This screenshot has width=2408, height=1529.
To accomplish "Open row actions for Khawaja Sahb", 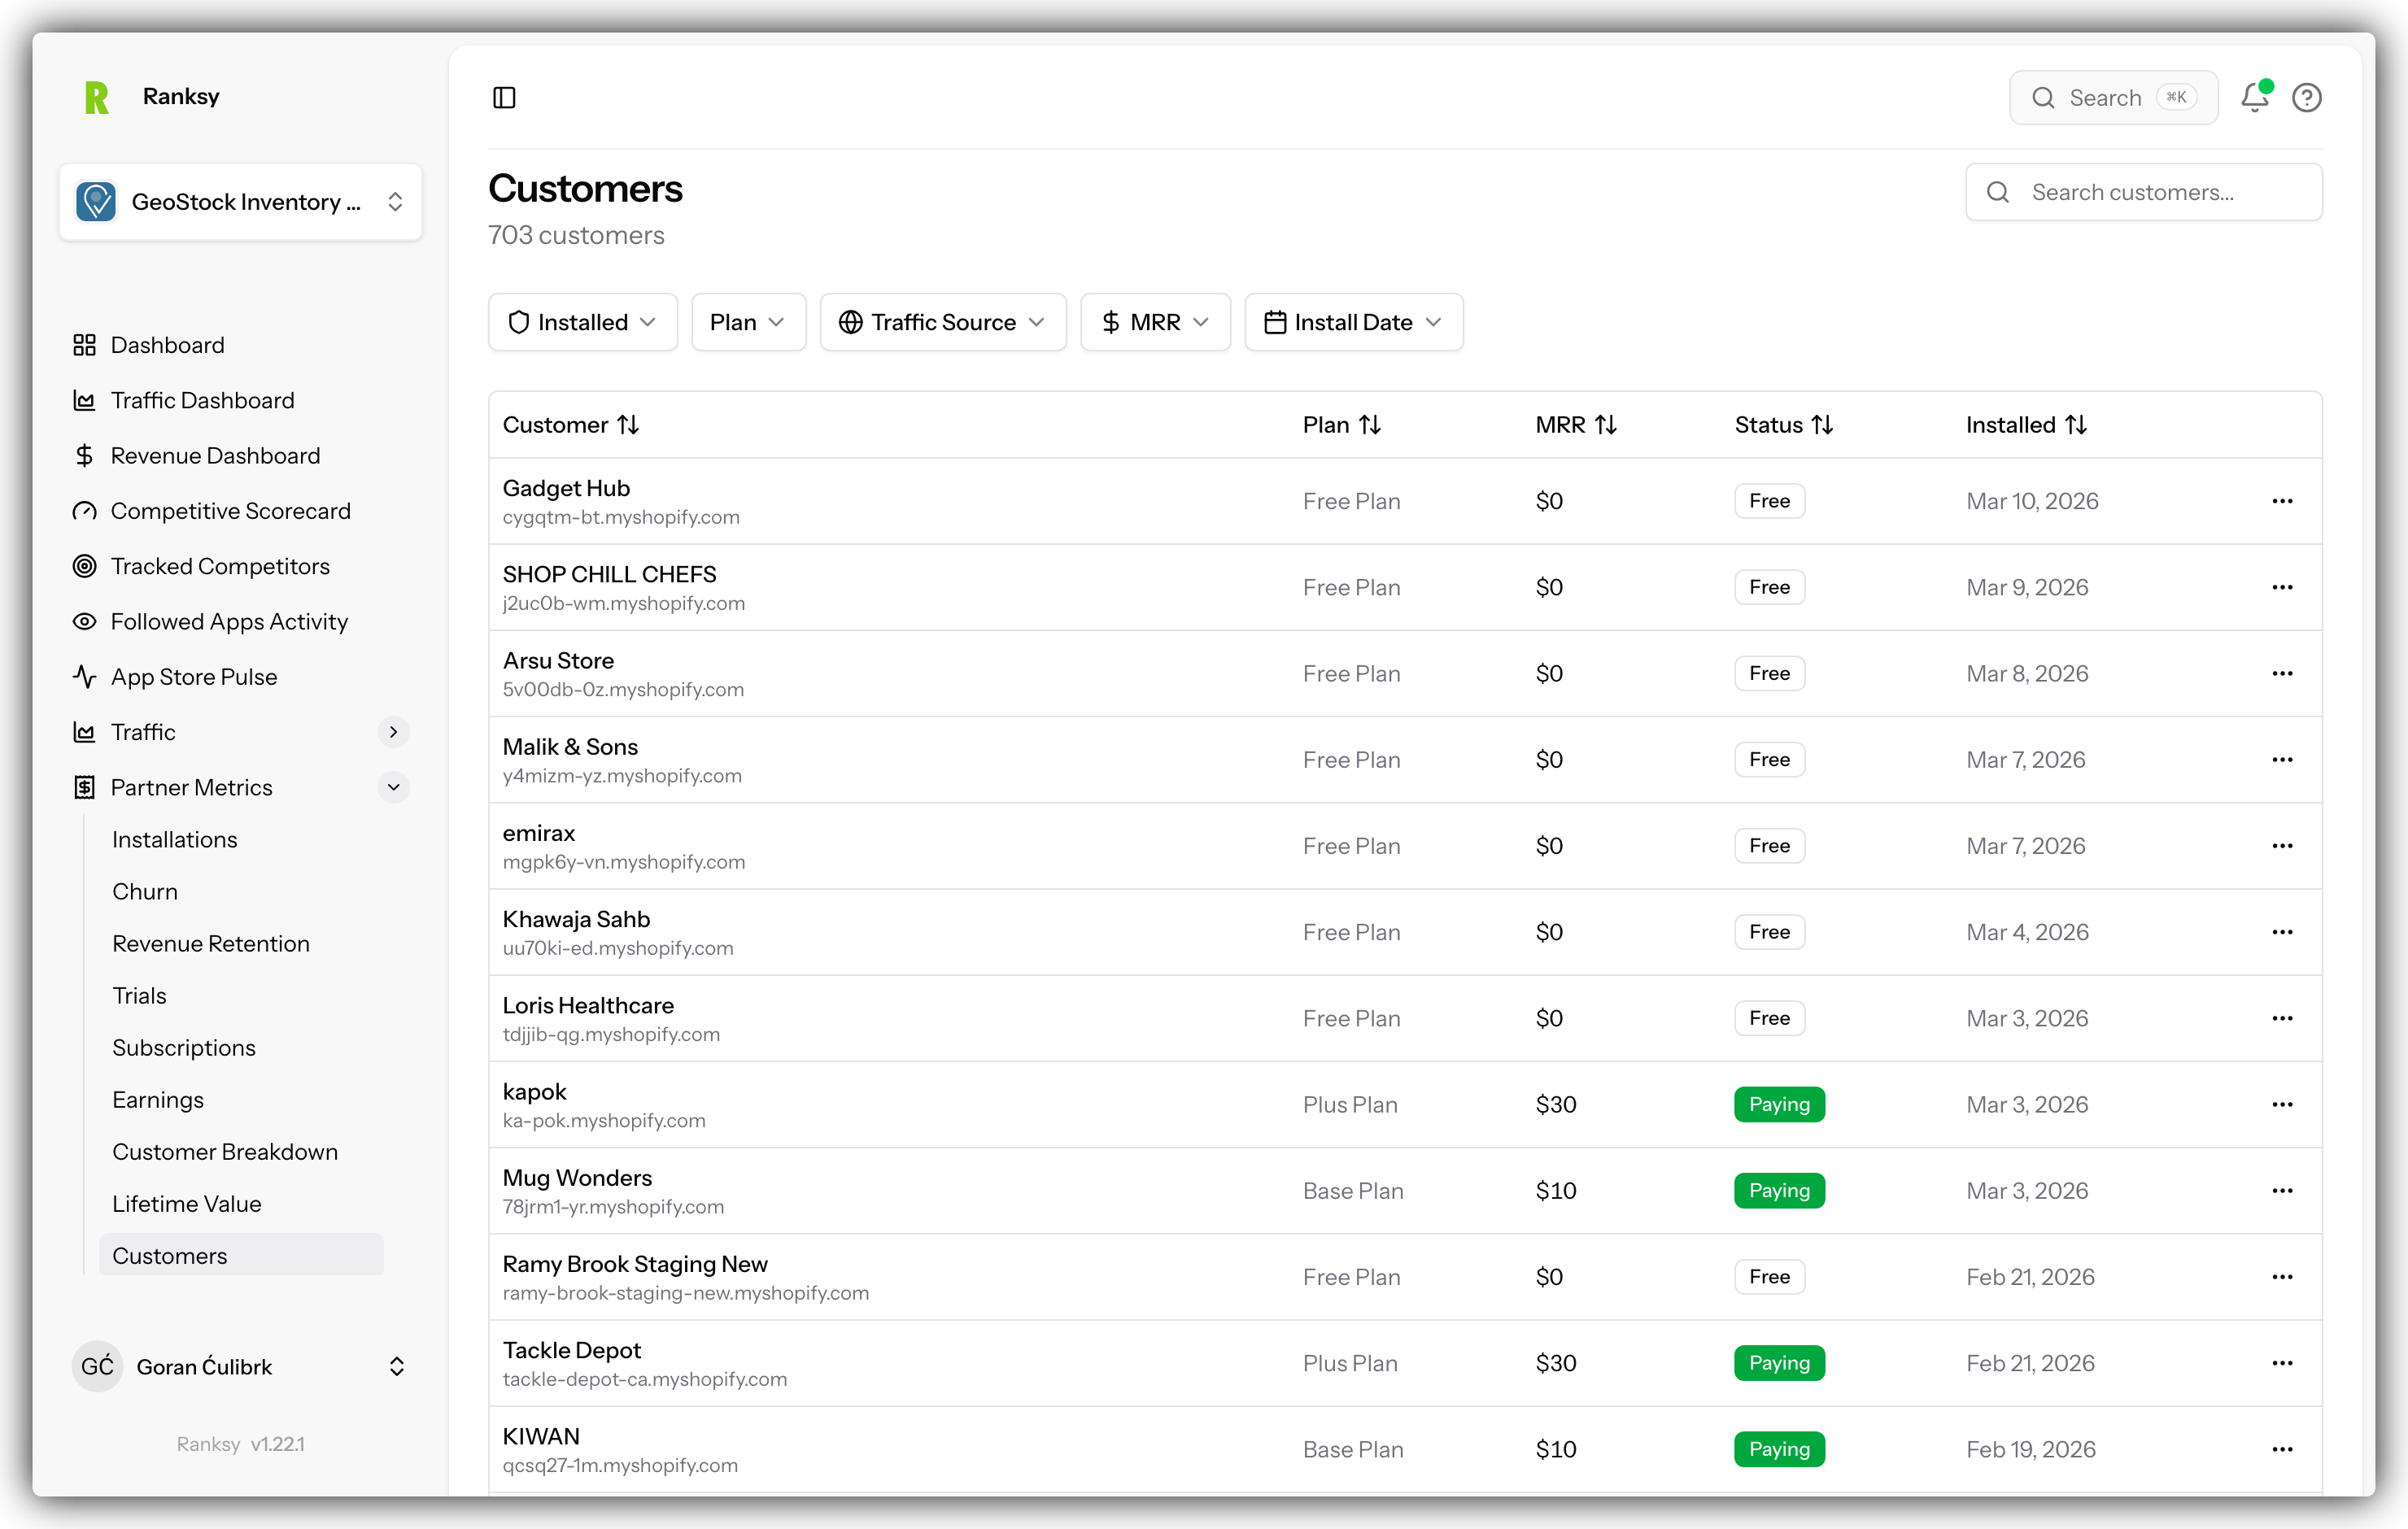I will point(2282,932).
